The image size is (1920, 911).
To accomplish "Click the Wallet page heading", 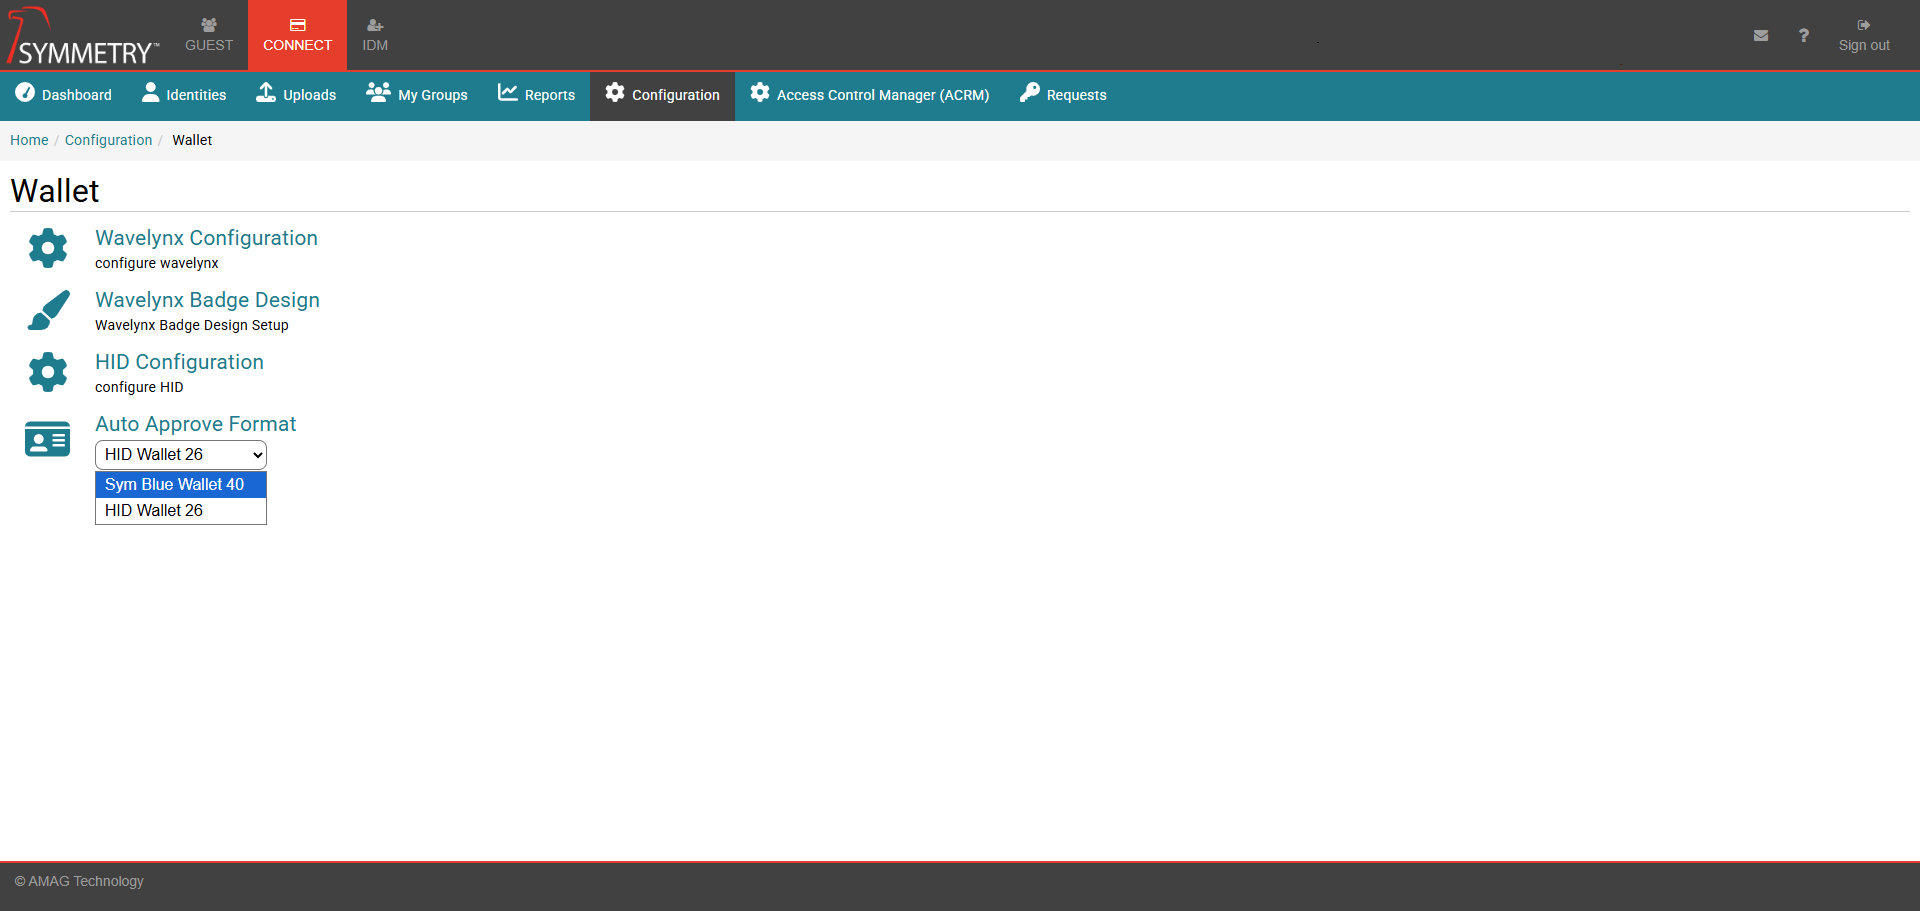I will pos(55,191).
